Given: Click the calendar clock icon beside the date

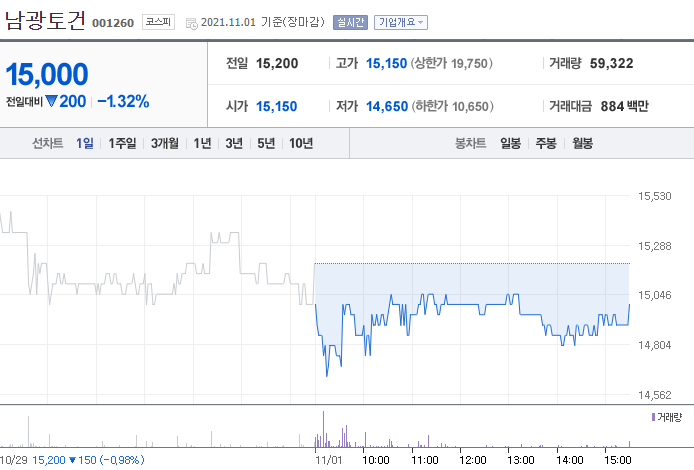Looking at the screenshot, I should (x=192, y=23).
